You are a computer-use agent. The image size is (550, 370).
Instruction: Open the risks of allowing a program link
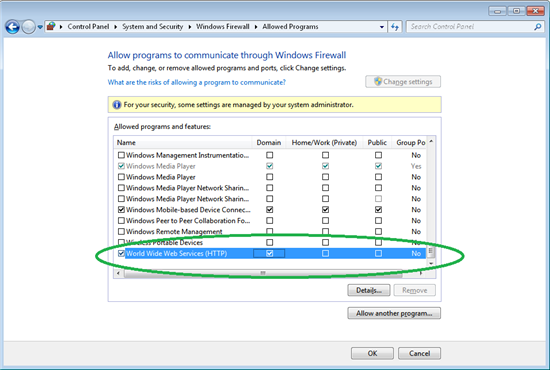[196, 82]
